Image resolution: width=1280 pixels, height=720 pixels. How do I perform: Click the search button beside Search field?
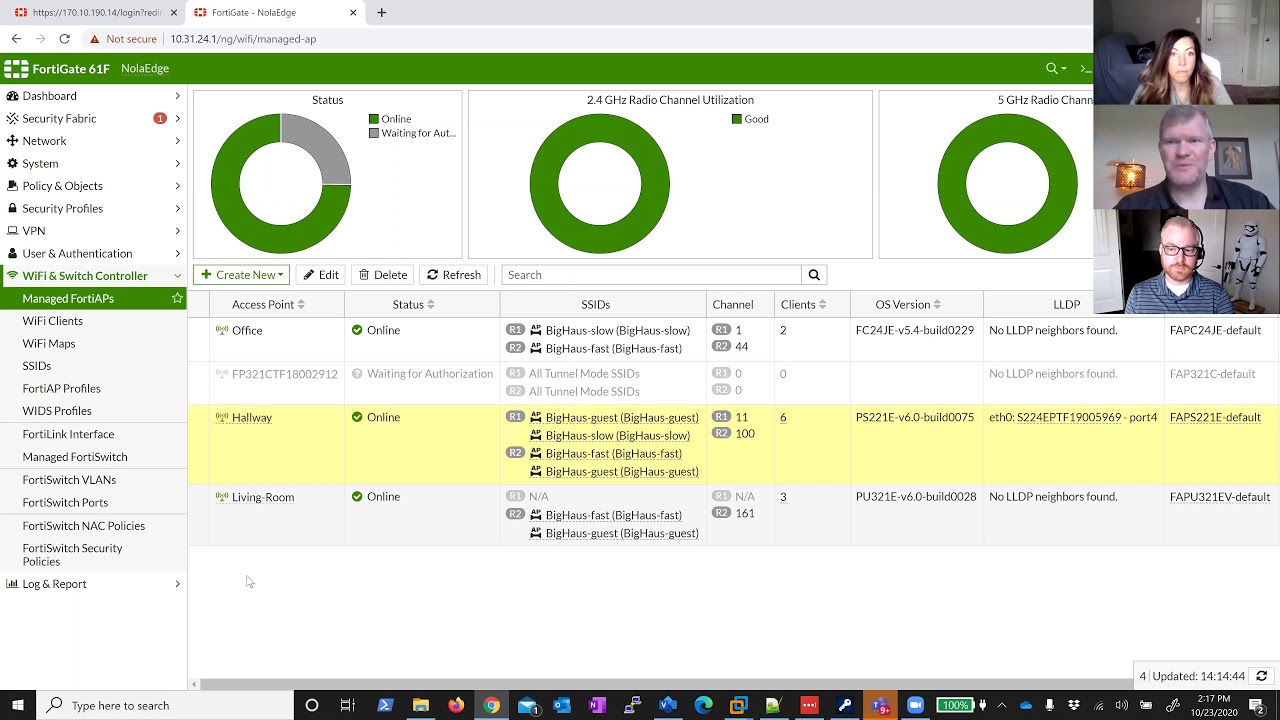point(814,275)
